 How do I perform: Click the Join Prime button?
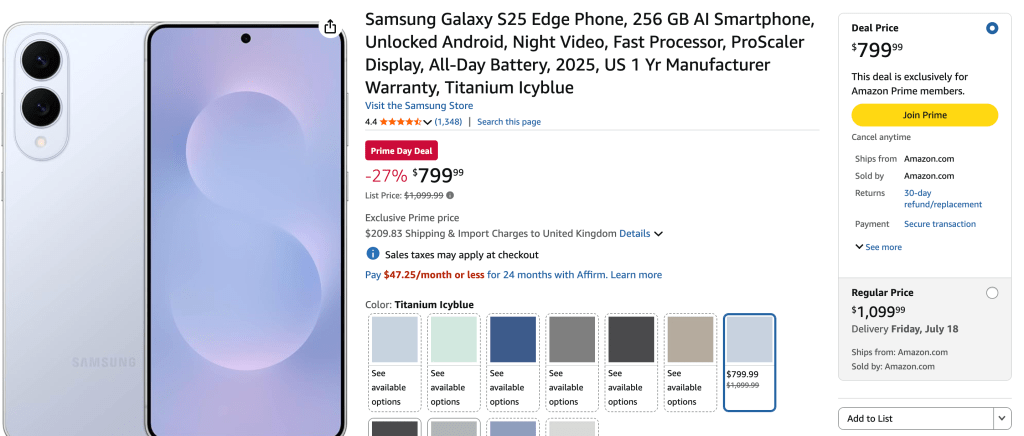click(924, 115)
